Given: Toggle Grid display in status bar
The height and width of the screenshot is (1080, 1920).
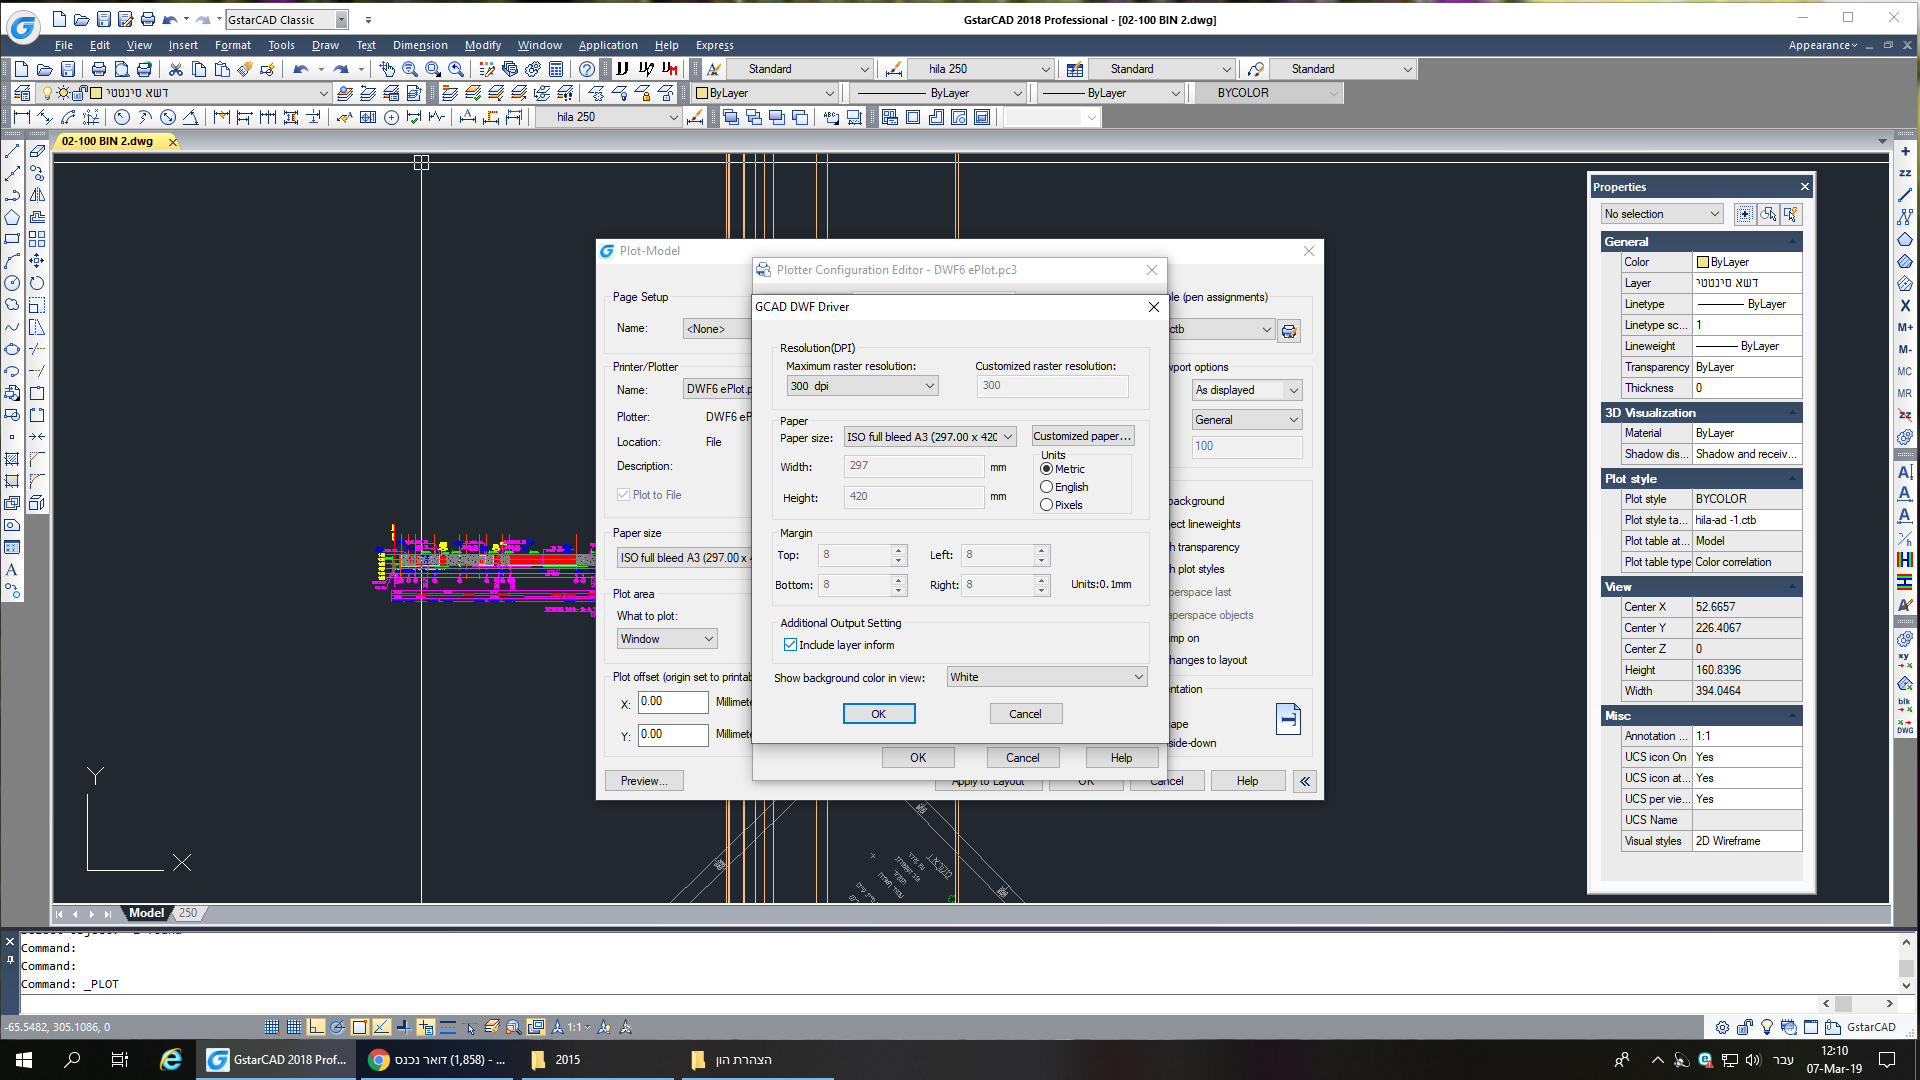Looking at the screenshot, I should pos(294,1027).
